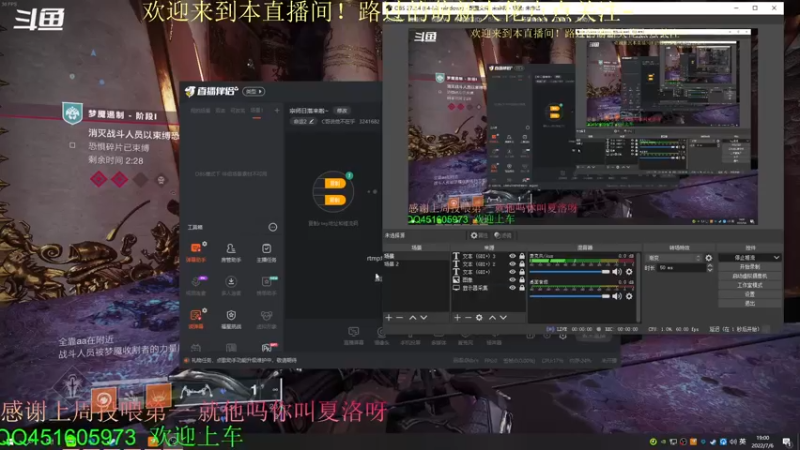Click lower orange copy button in circle
The width and height of the screenshot is (800, 450).
[335, 200]
